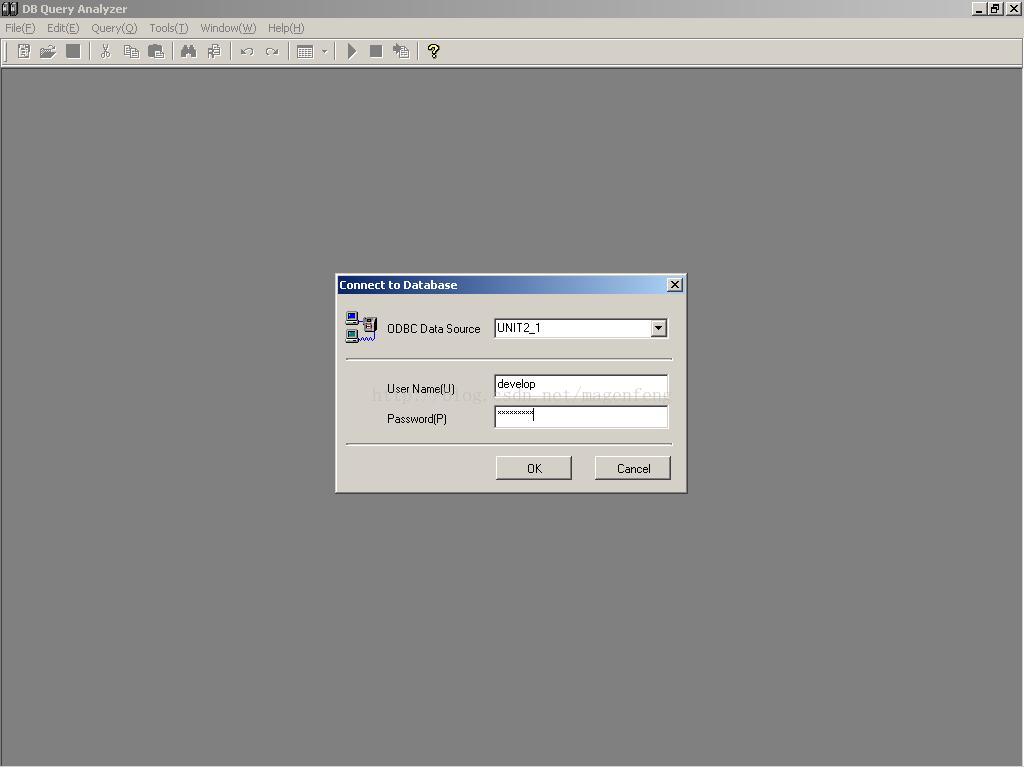Click the Save icon in toolbar
The height and width of the screenshot is (768, 1024).
tap(73, 51)
